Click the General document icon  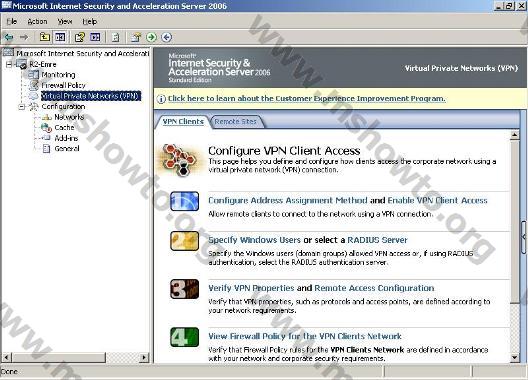click(x=46, y=149)
